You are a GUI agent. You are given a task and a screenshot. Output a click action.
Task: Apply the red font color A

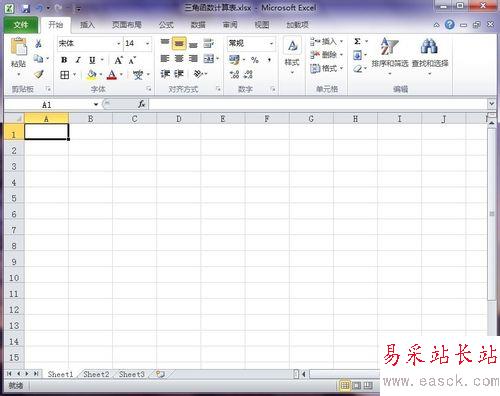112,75
